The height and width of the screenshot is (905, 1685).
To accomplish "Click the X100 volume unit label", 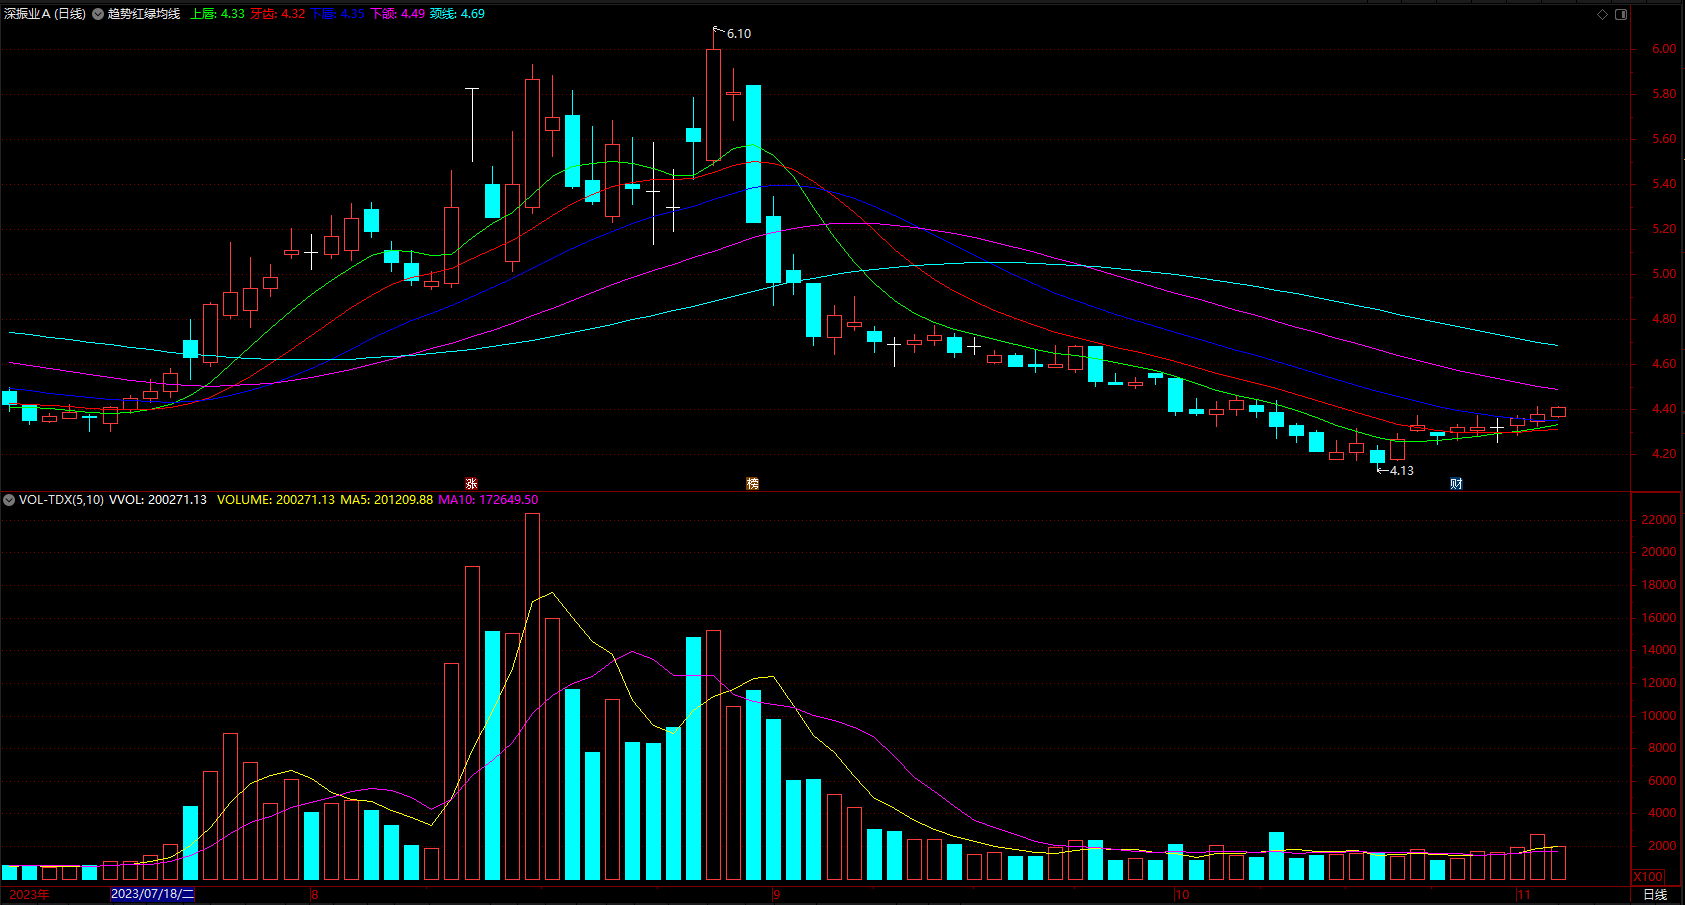I will 1649,877.
